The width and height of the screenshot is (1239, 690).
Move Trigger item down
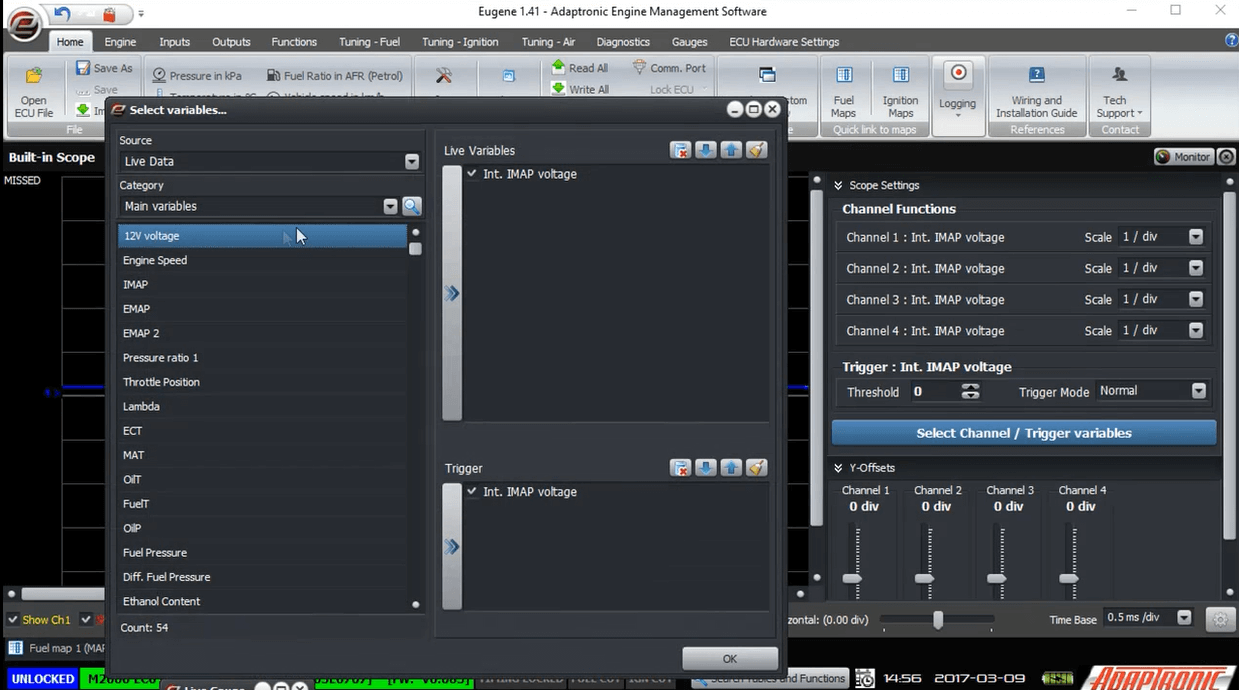point(706,468)
